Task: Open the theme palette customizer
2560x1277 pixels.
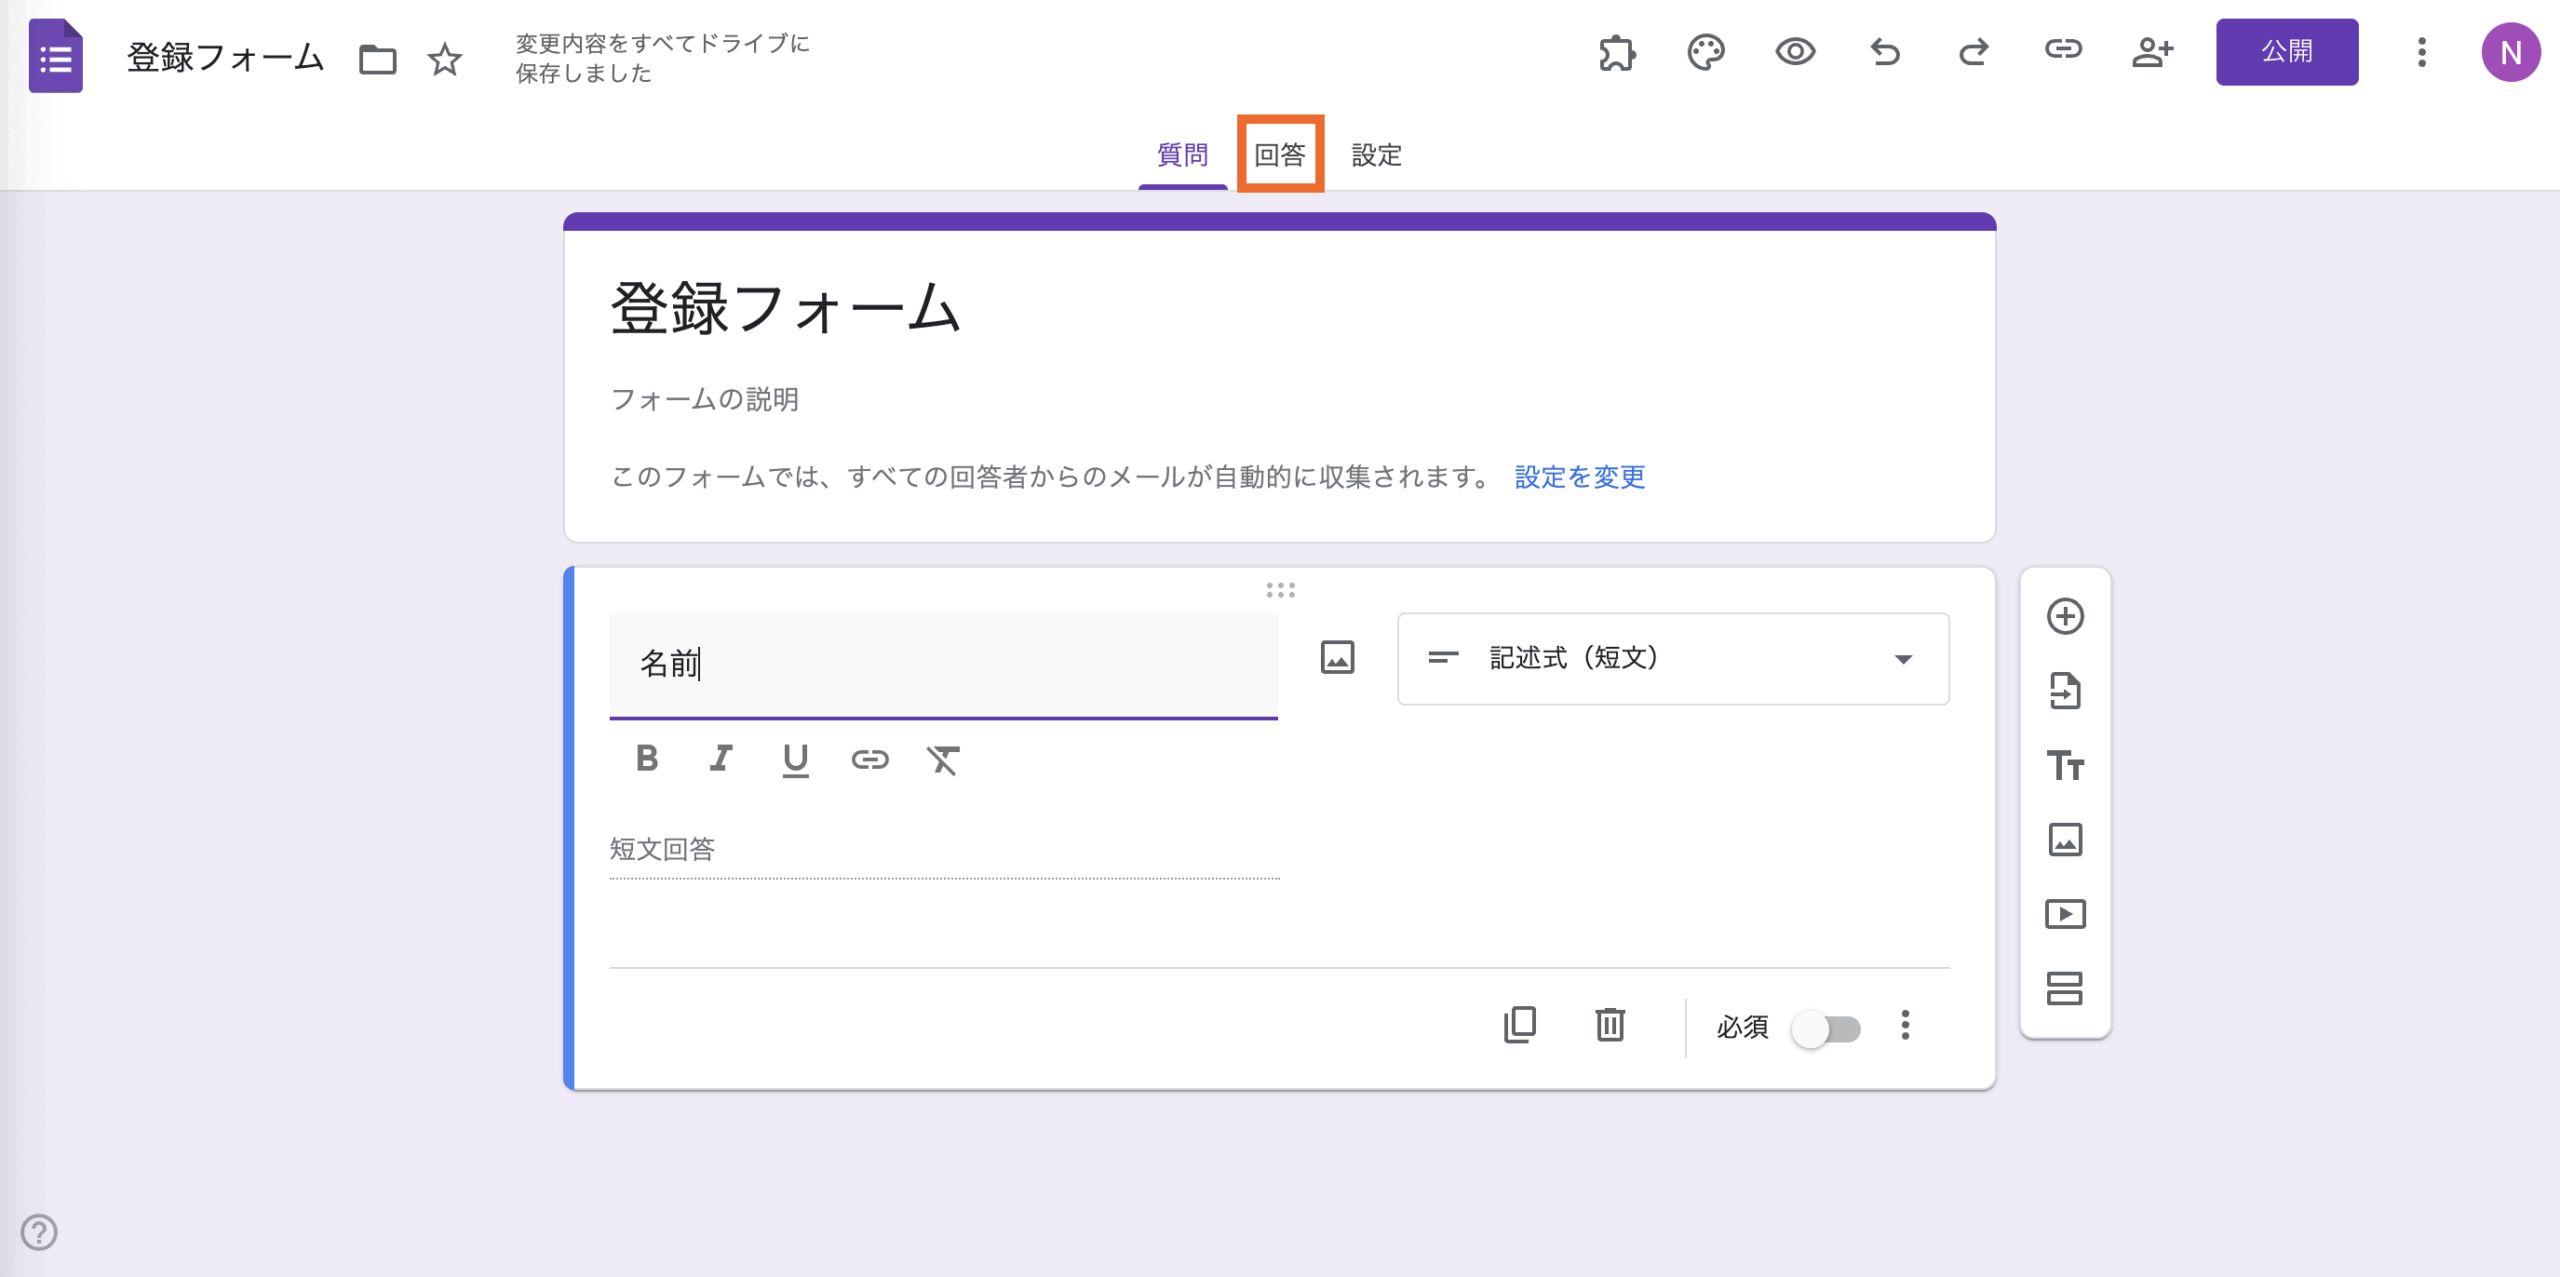Action: tap(1706, 52)
